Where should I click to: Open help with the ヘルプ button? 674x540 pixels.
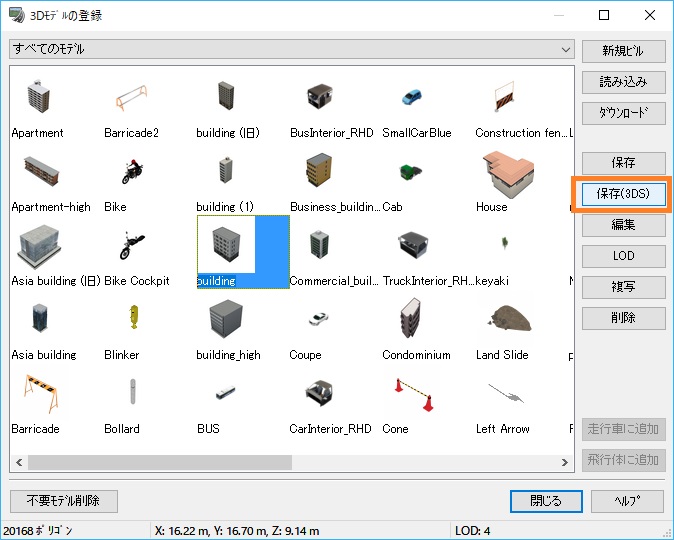point(627,501)
